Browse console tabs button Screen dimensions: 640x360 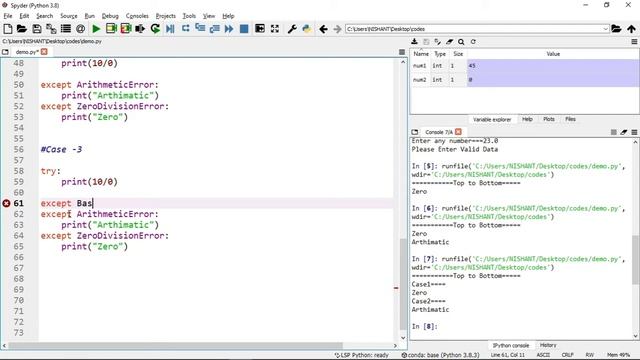coord(415,132)
